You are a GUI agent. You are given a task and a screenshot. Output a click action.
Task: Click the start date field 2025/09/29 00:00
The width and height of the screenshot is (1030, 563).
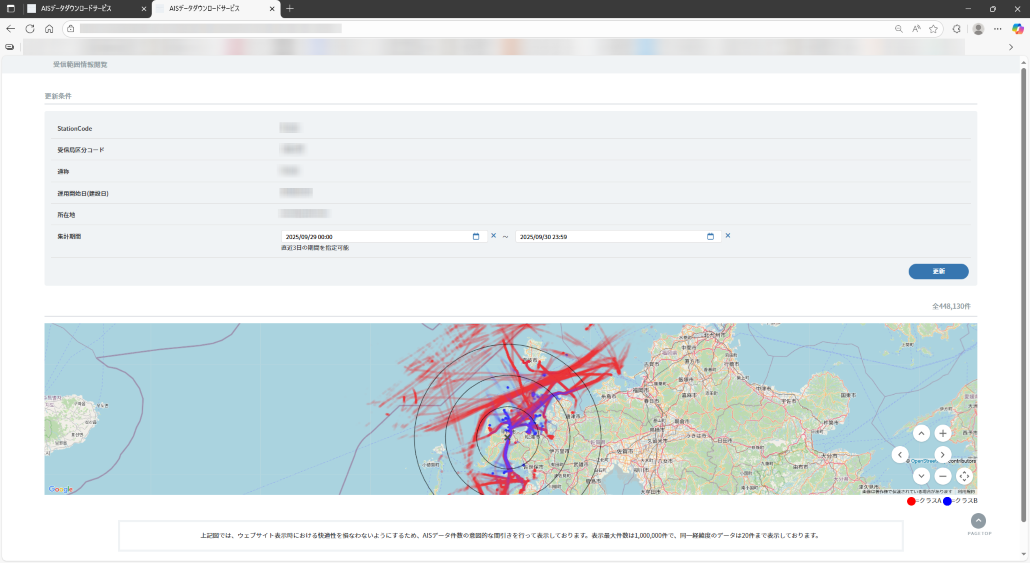[x=375, y=237]
